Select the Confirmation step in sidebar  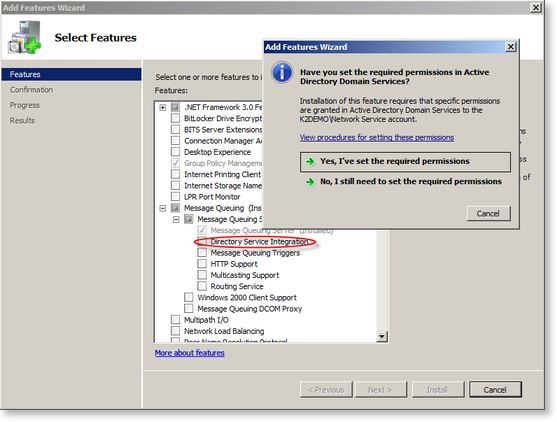coord(31,90)
